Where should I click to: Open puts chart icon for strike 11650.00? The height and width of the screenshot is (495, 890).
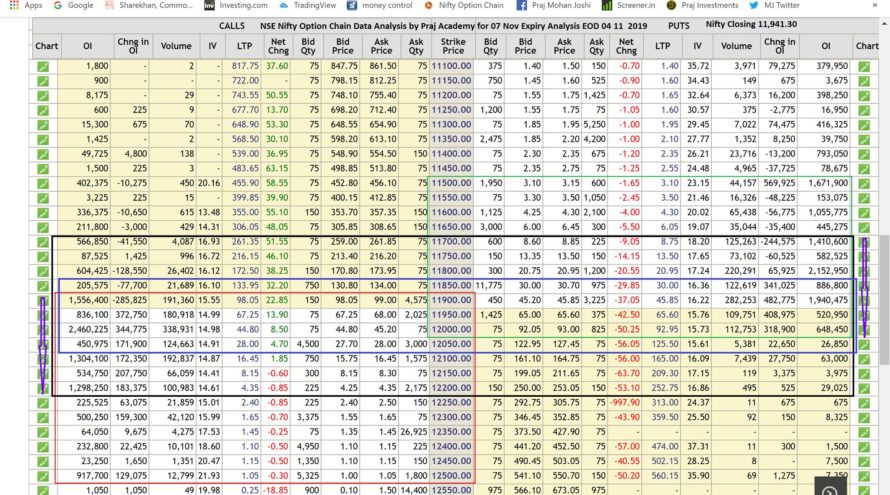(864, 228)
